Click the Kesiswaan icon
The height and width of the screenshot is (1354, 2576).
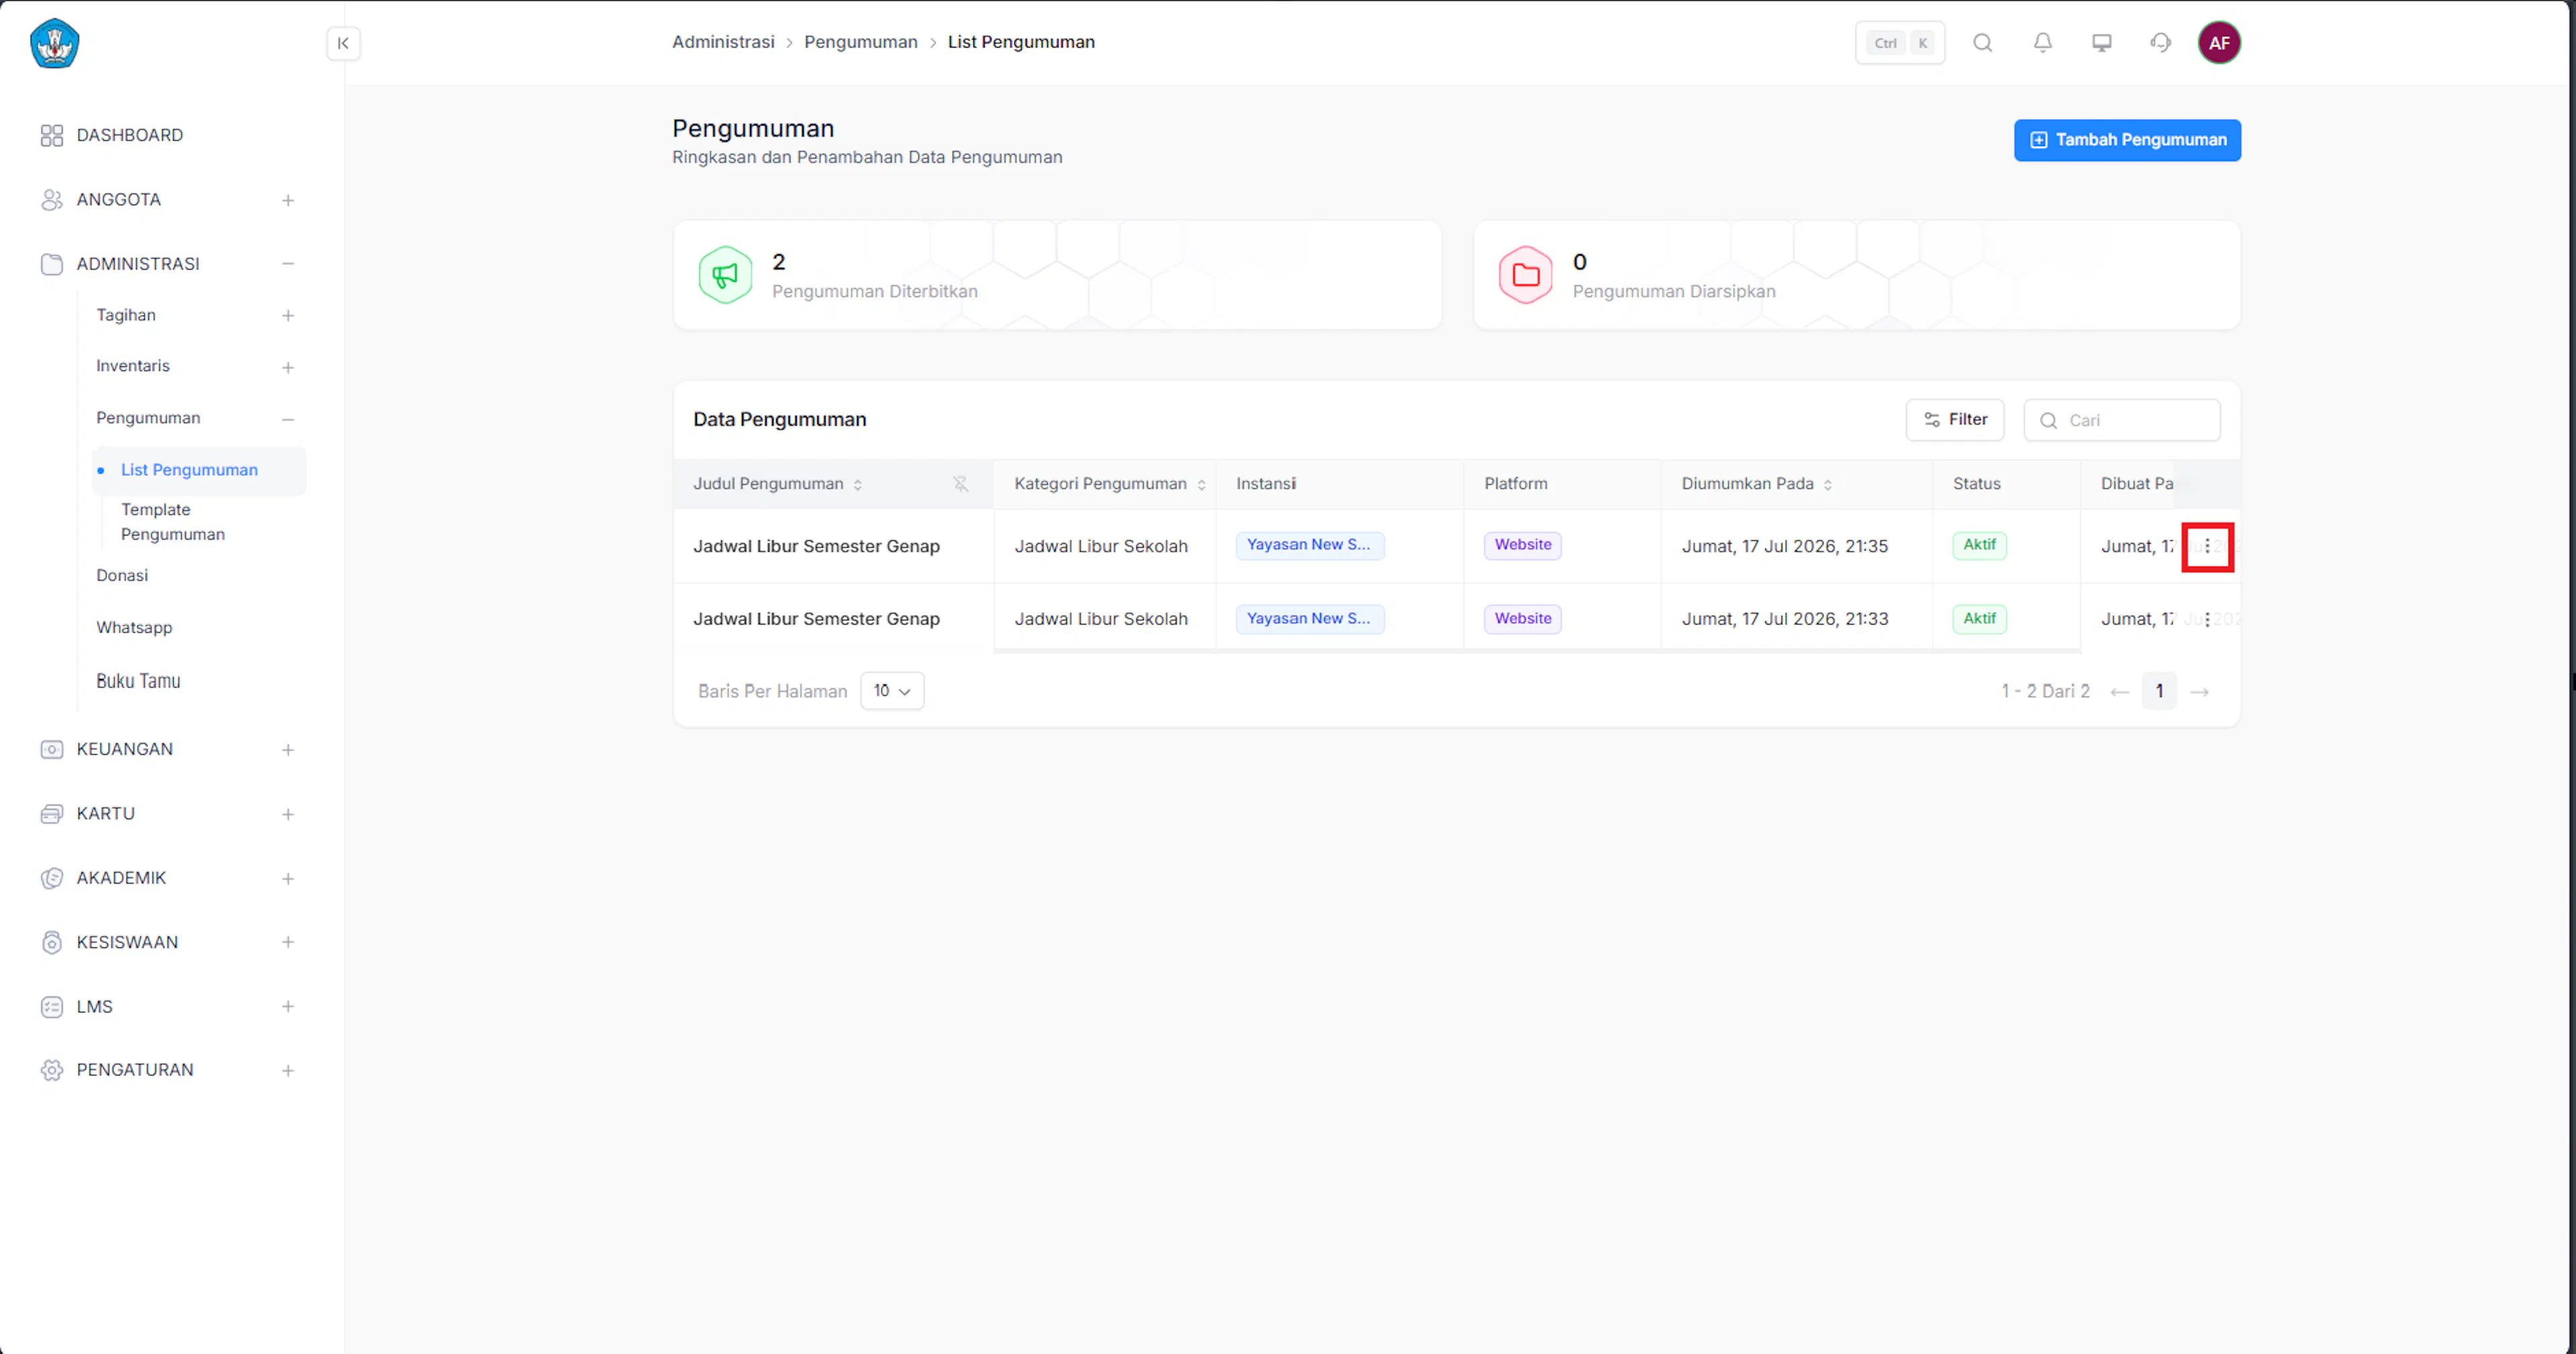coord(52,942)
